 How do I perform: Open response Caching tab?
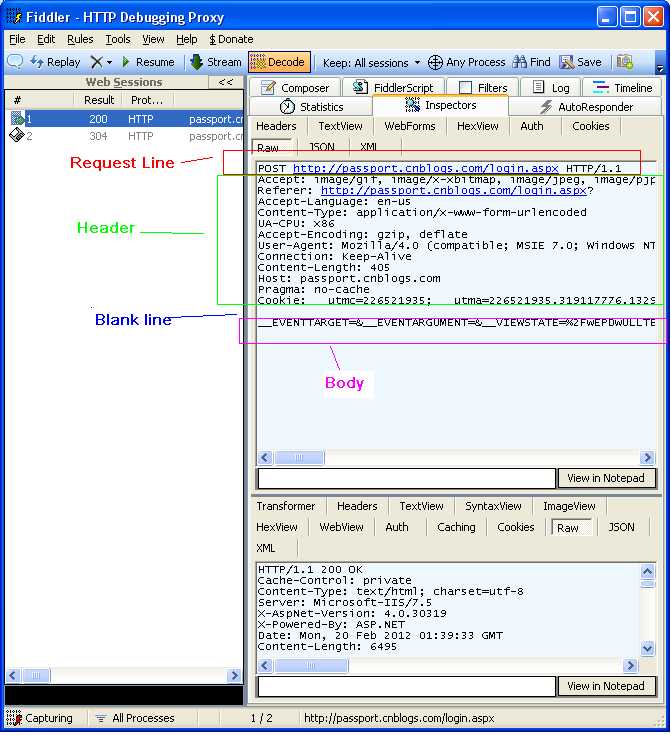click(456, 527)
